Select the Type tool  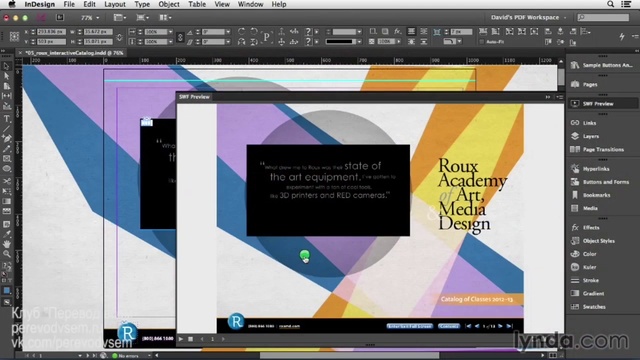[7, 119]
